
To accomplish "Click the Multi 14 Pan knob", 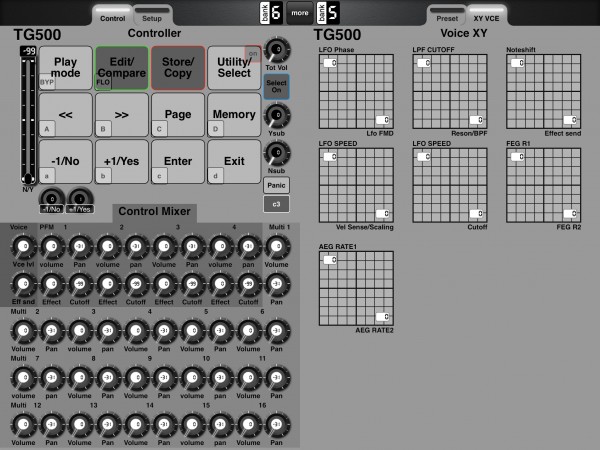I will coord(164,425).
